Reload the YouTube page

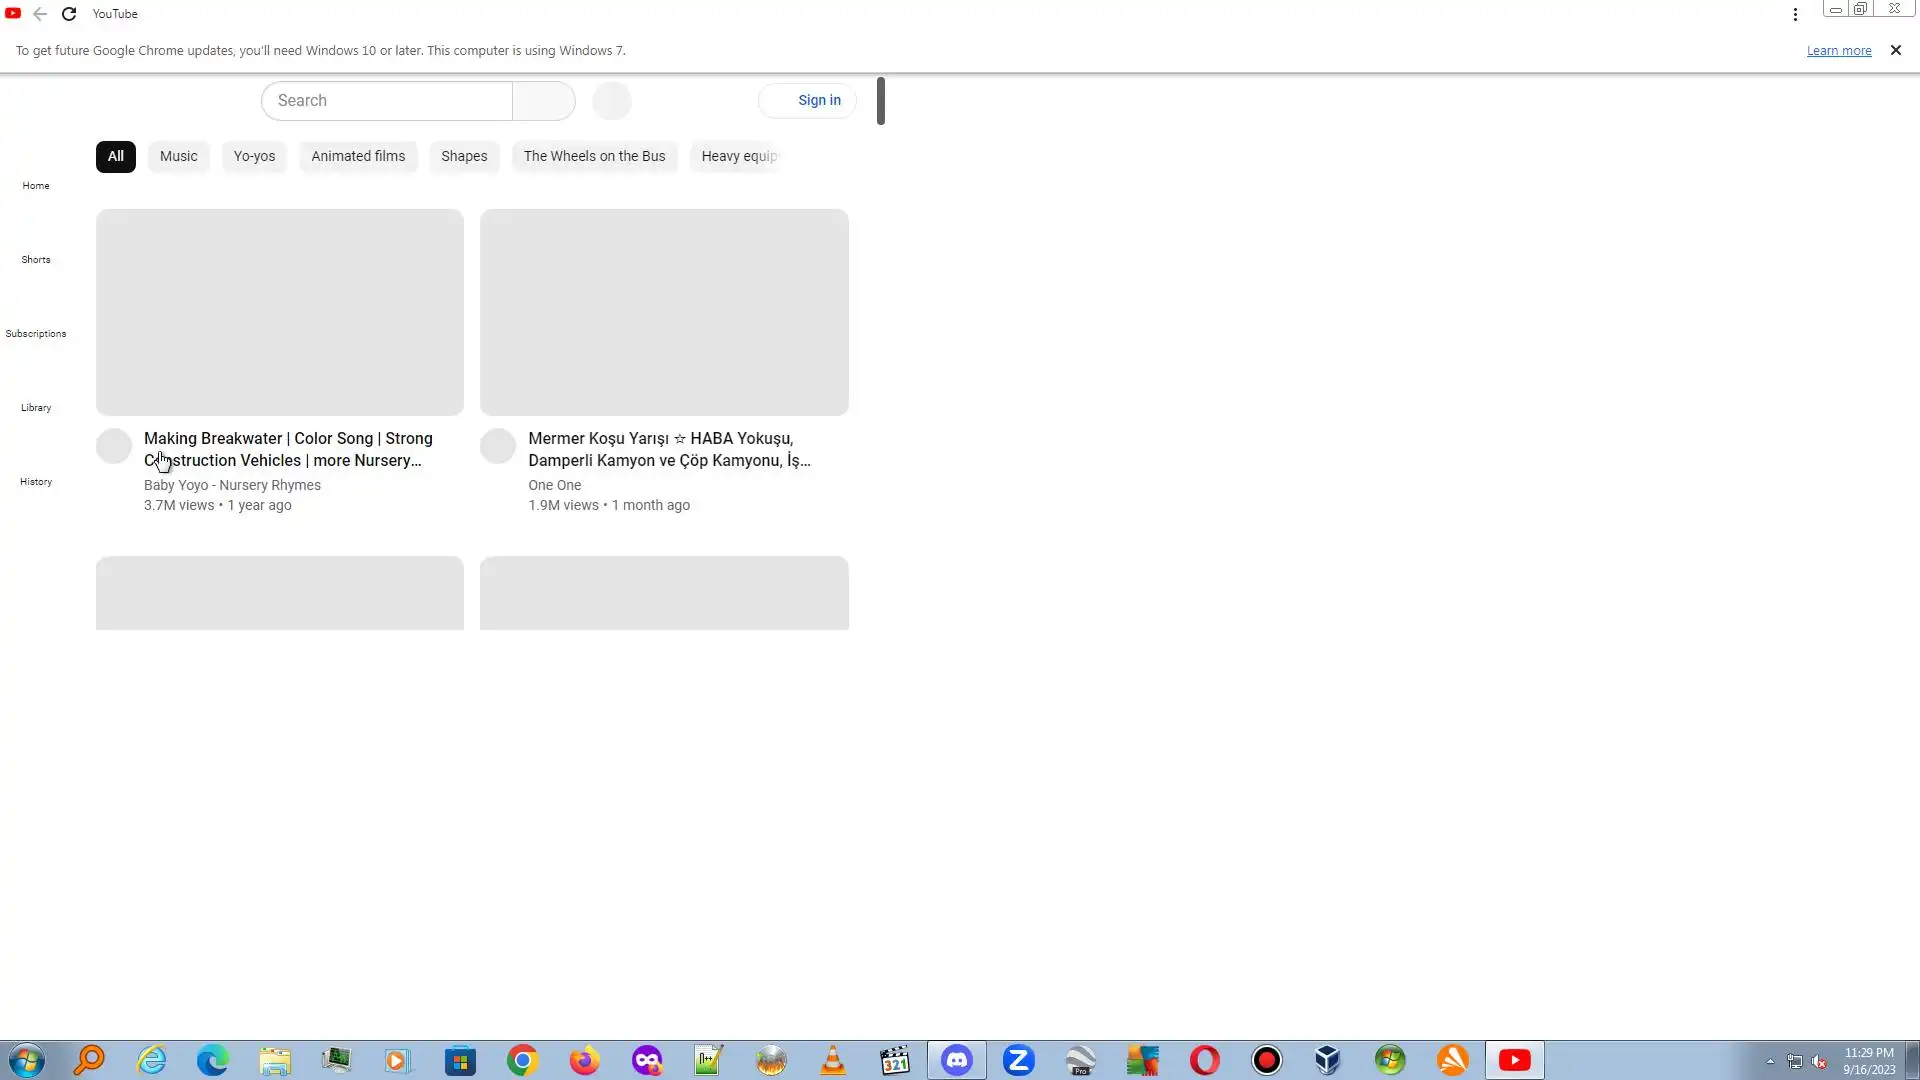click(69, 14)
